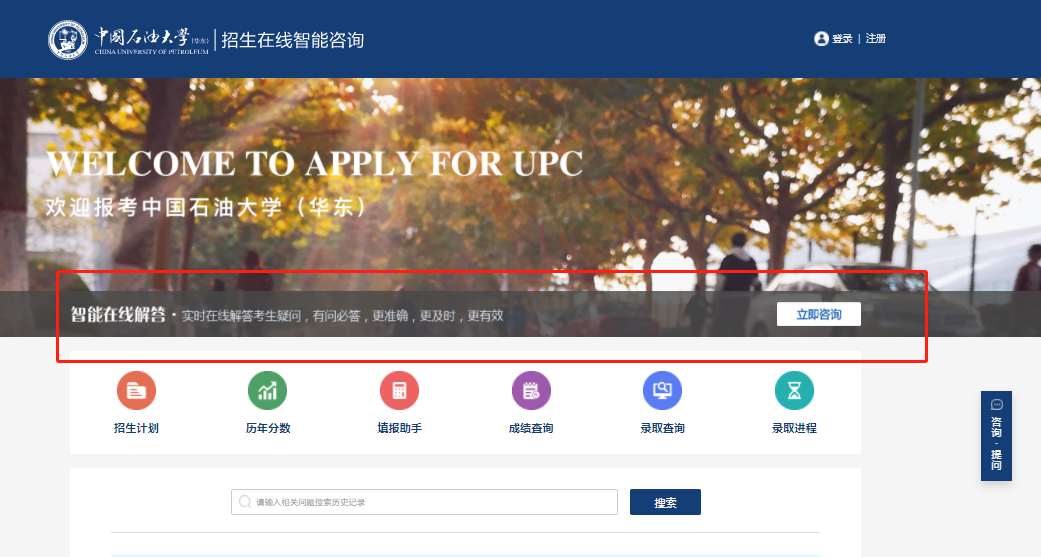Open the 登录 login link

(x=842, y=39)
